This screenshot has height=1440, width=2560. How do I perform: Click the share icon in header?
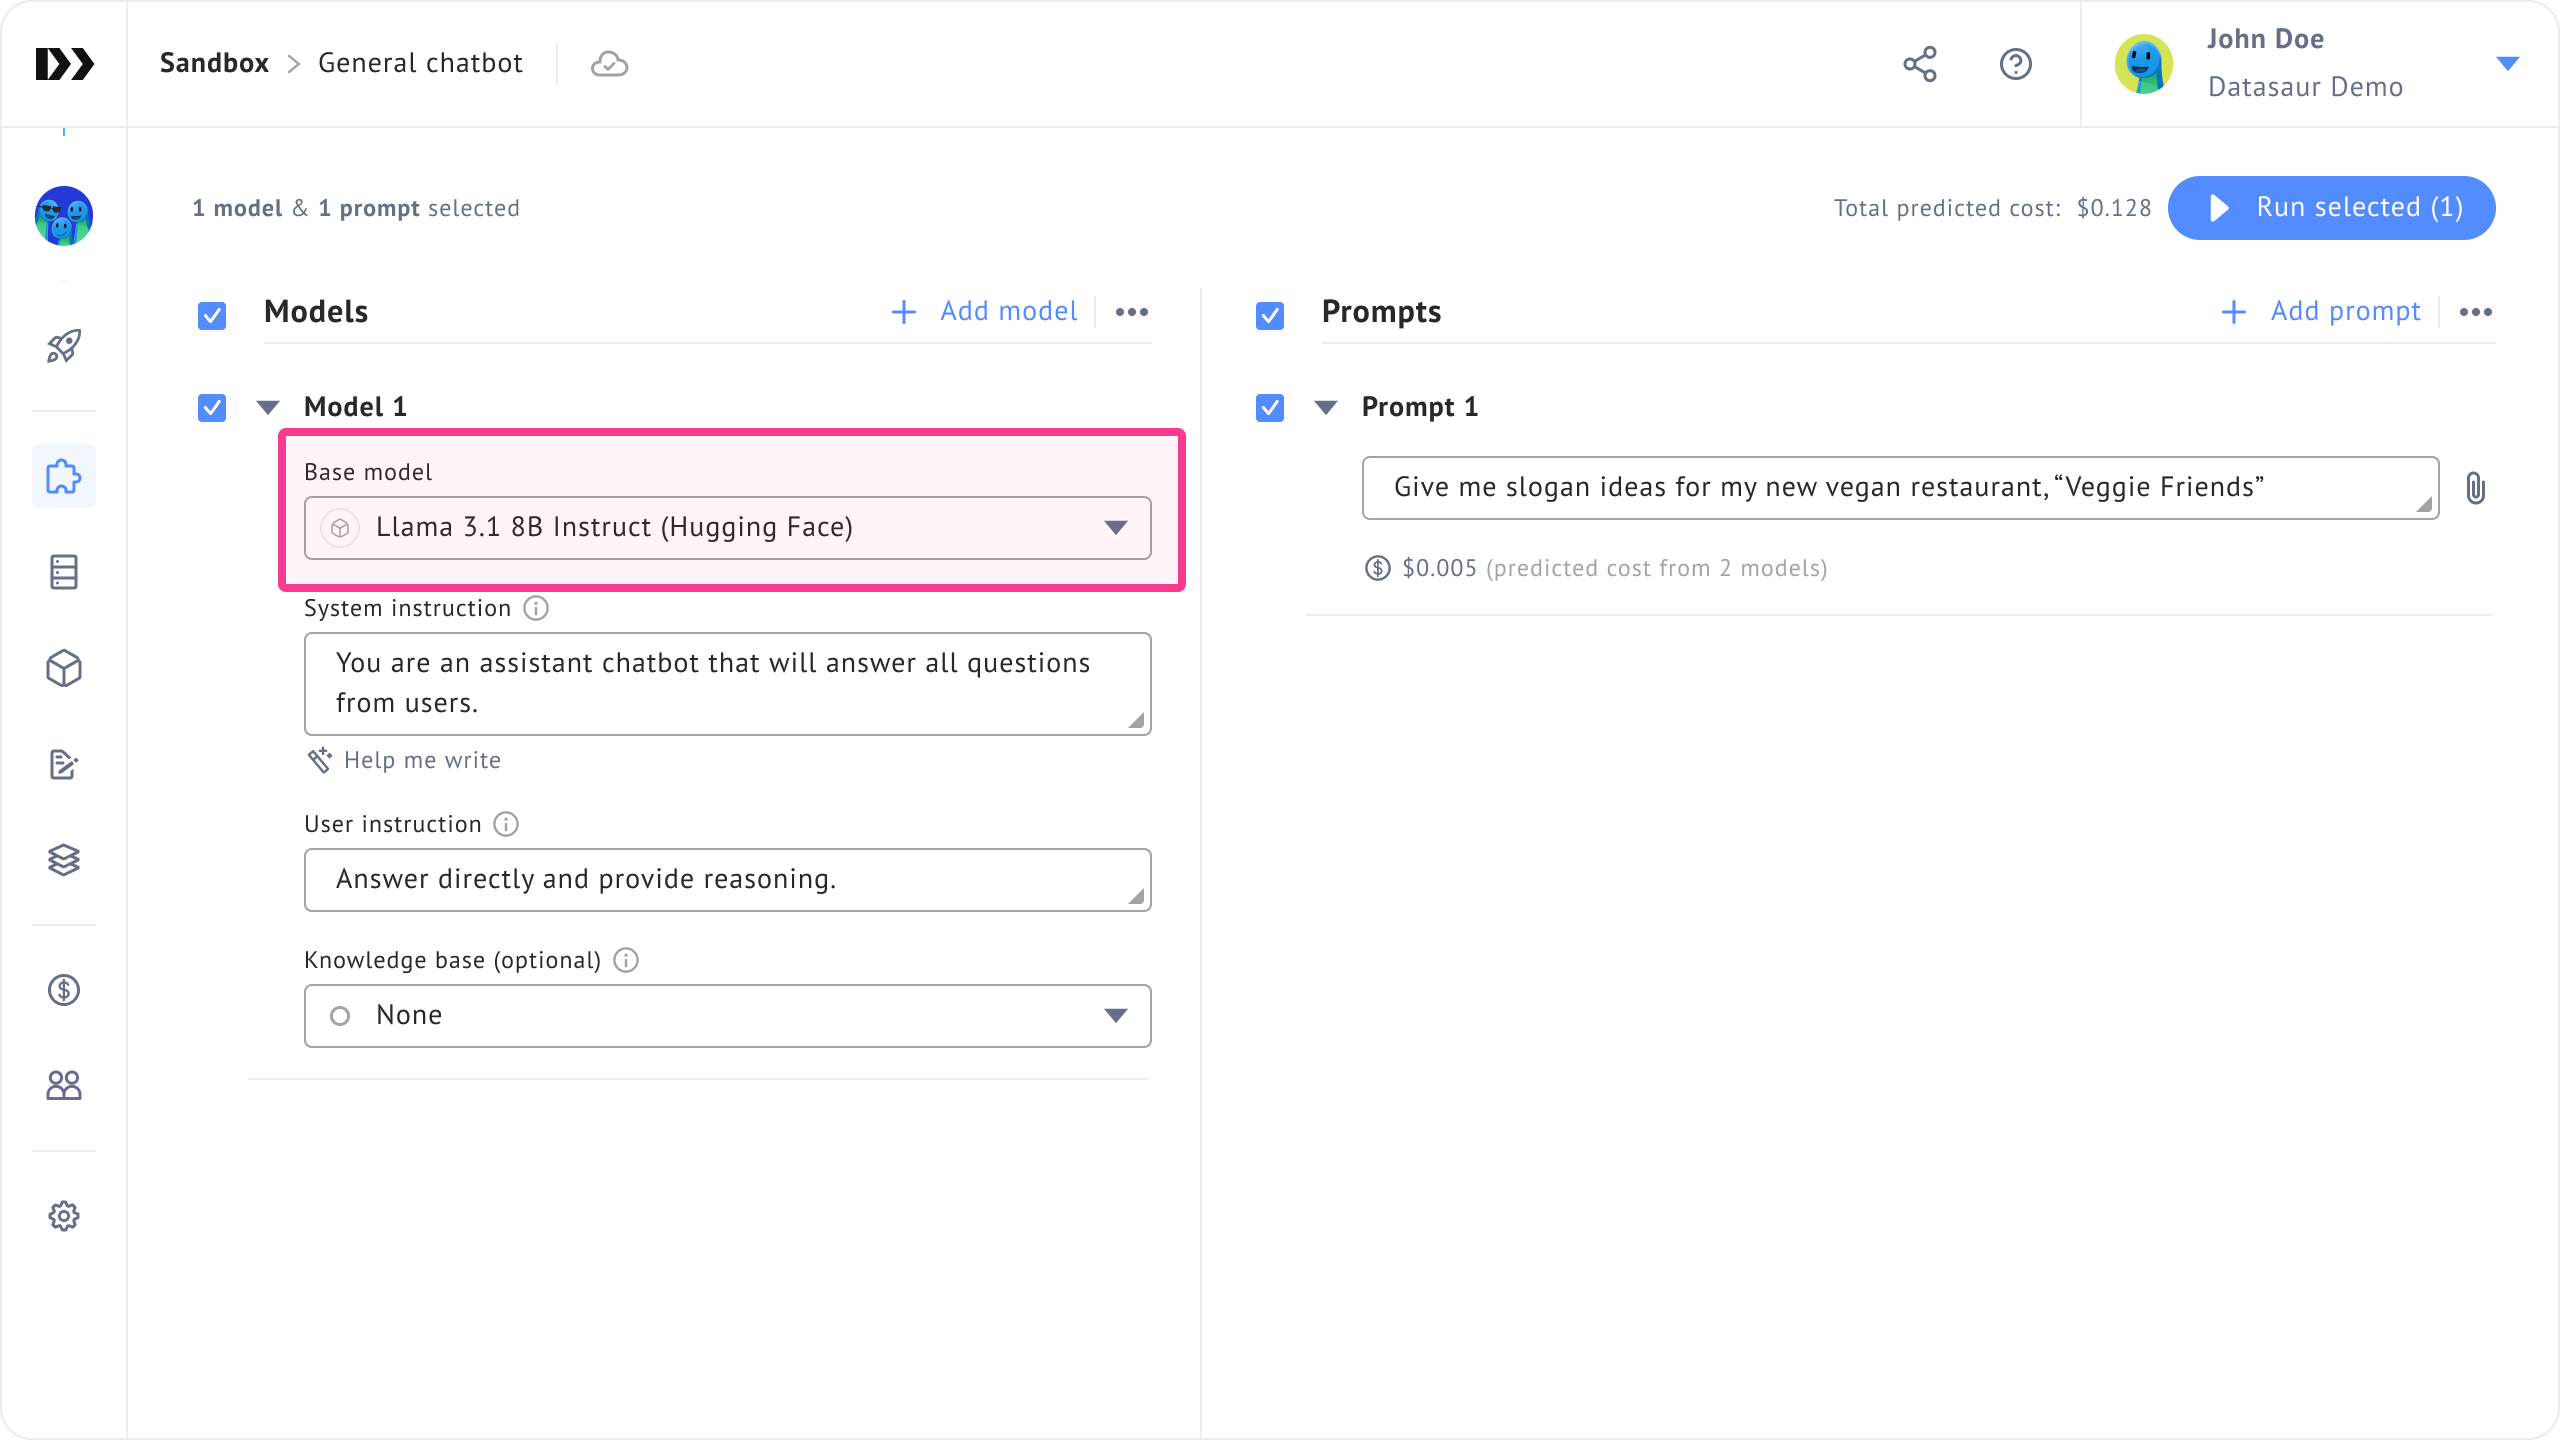(x=1919, y=64)
